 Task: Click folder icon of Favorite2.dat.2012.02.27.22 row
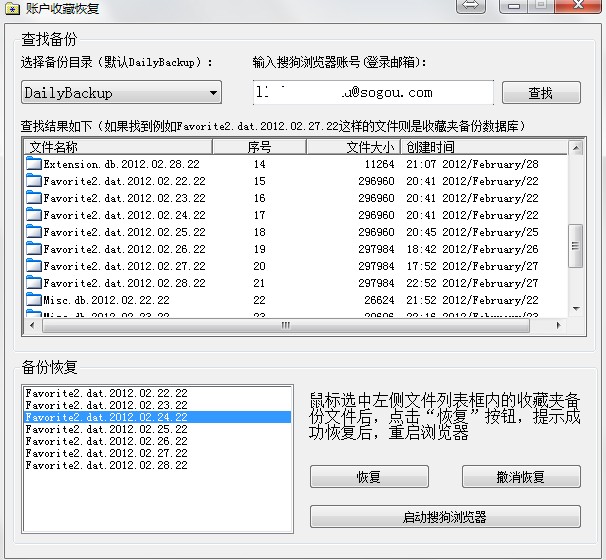(x=34, y=266)
